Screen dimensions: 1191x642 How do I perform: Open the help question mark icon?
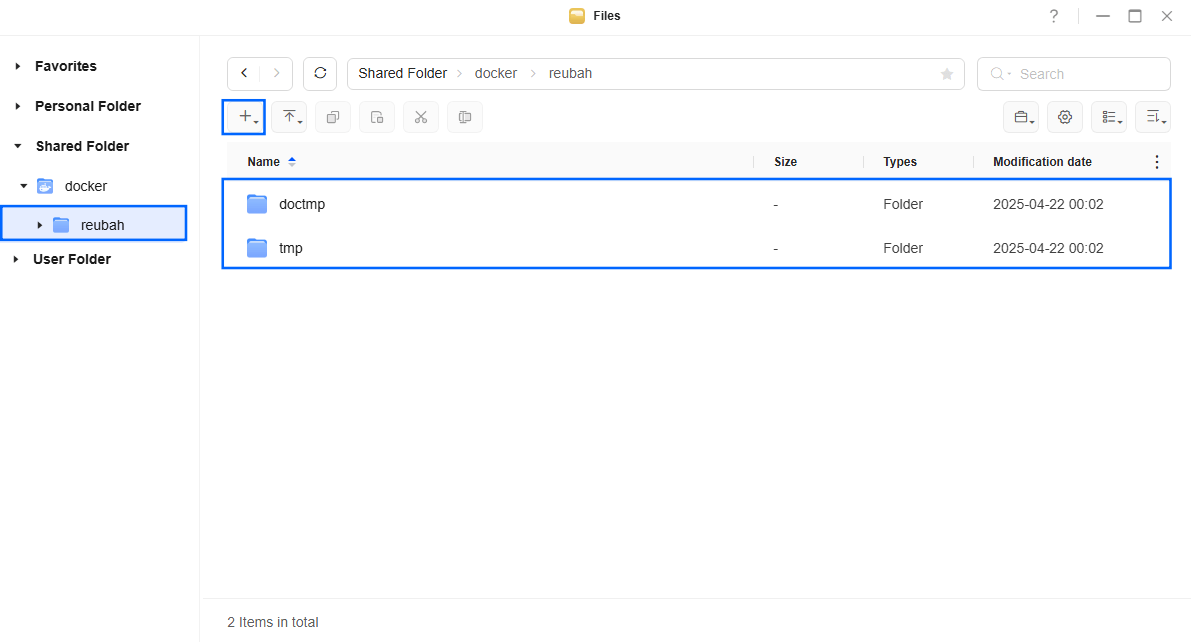coord(1053,16)
